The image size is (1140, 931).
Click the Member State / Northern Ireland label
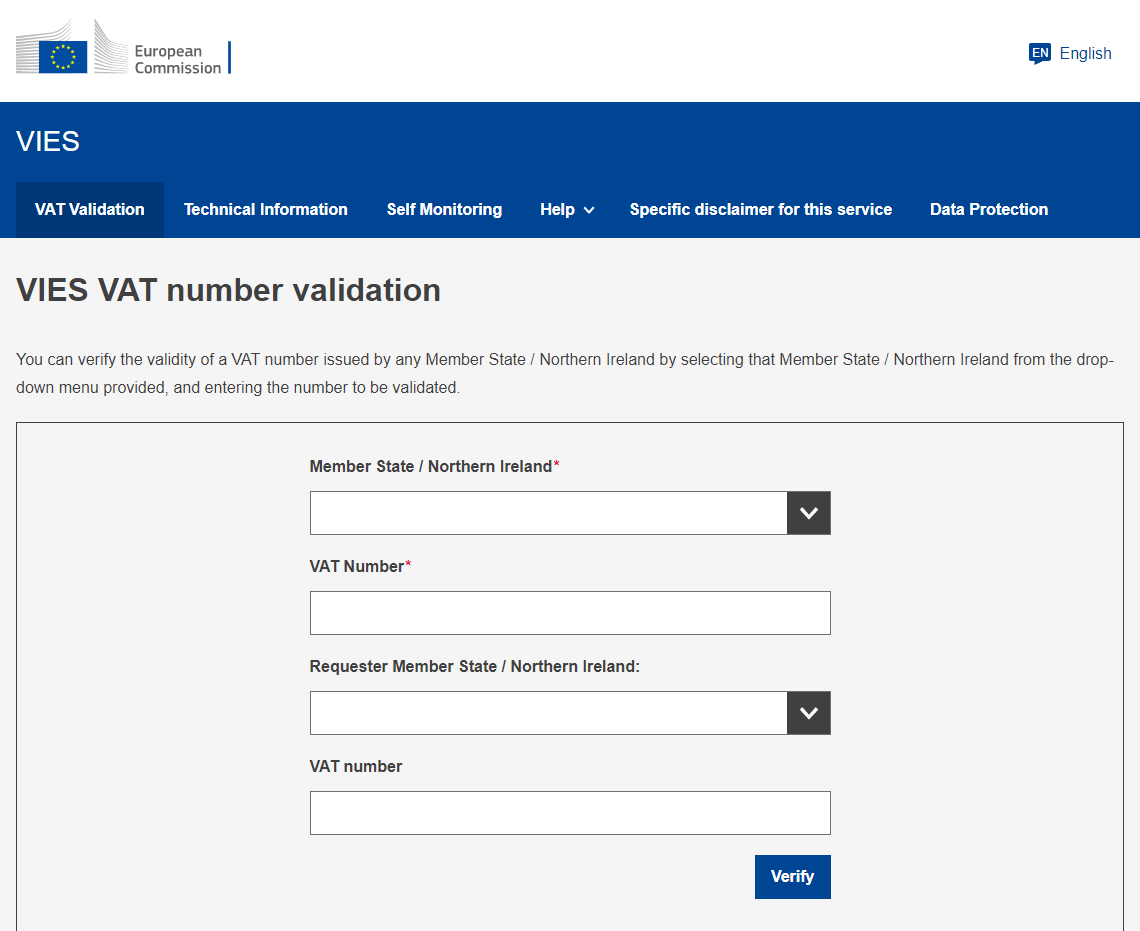tap(430, 467)
